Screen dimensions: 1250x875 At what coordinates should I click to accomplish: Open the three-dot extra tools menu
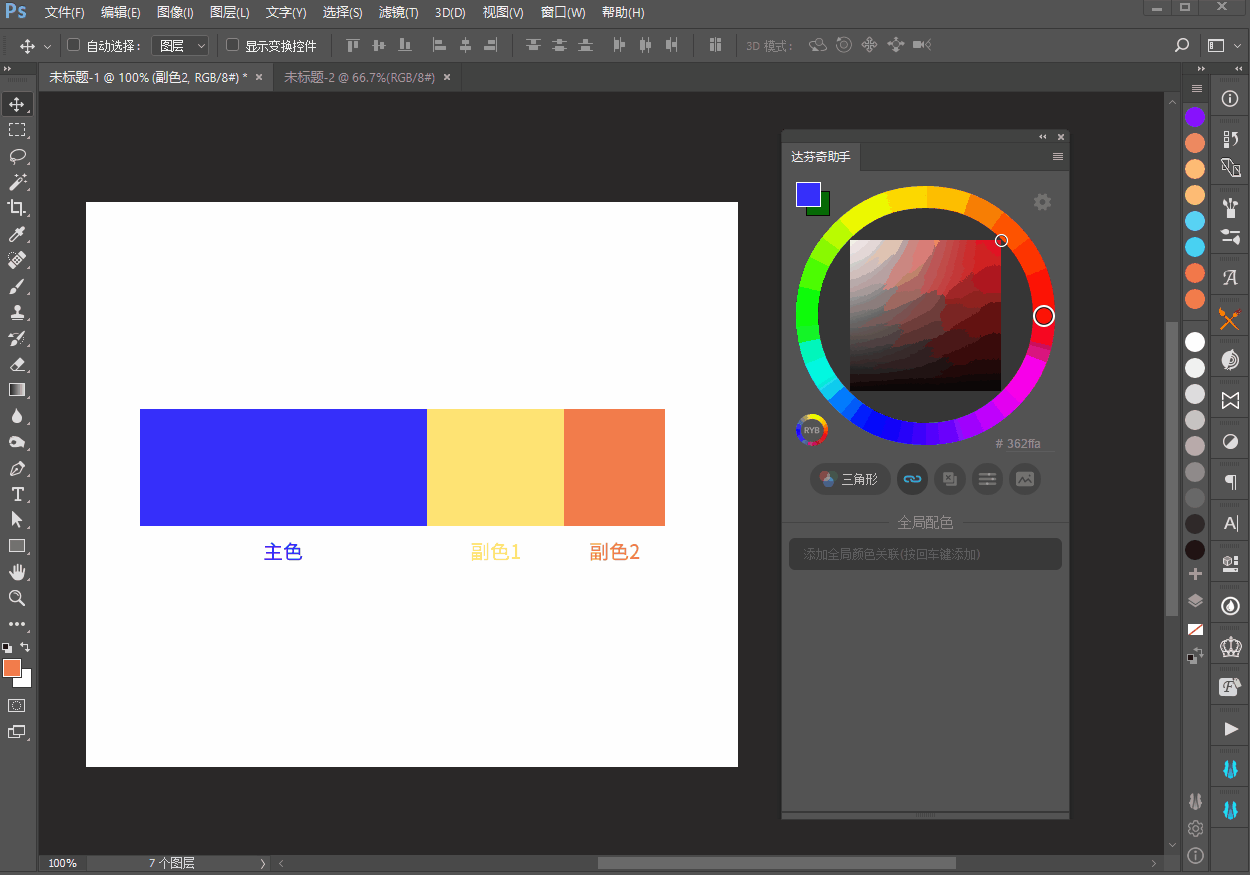[17, 624]
